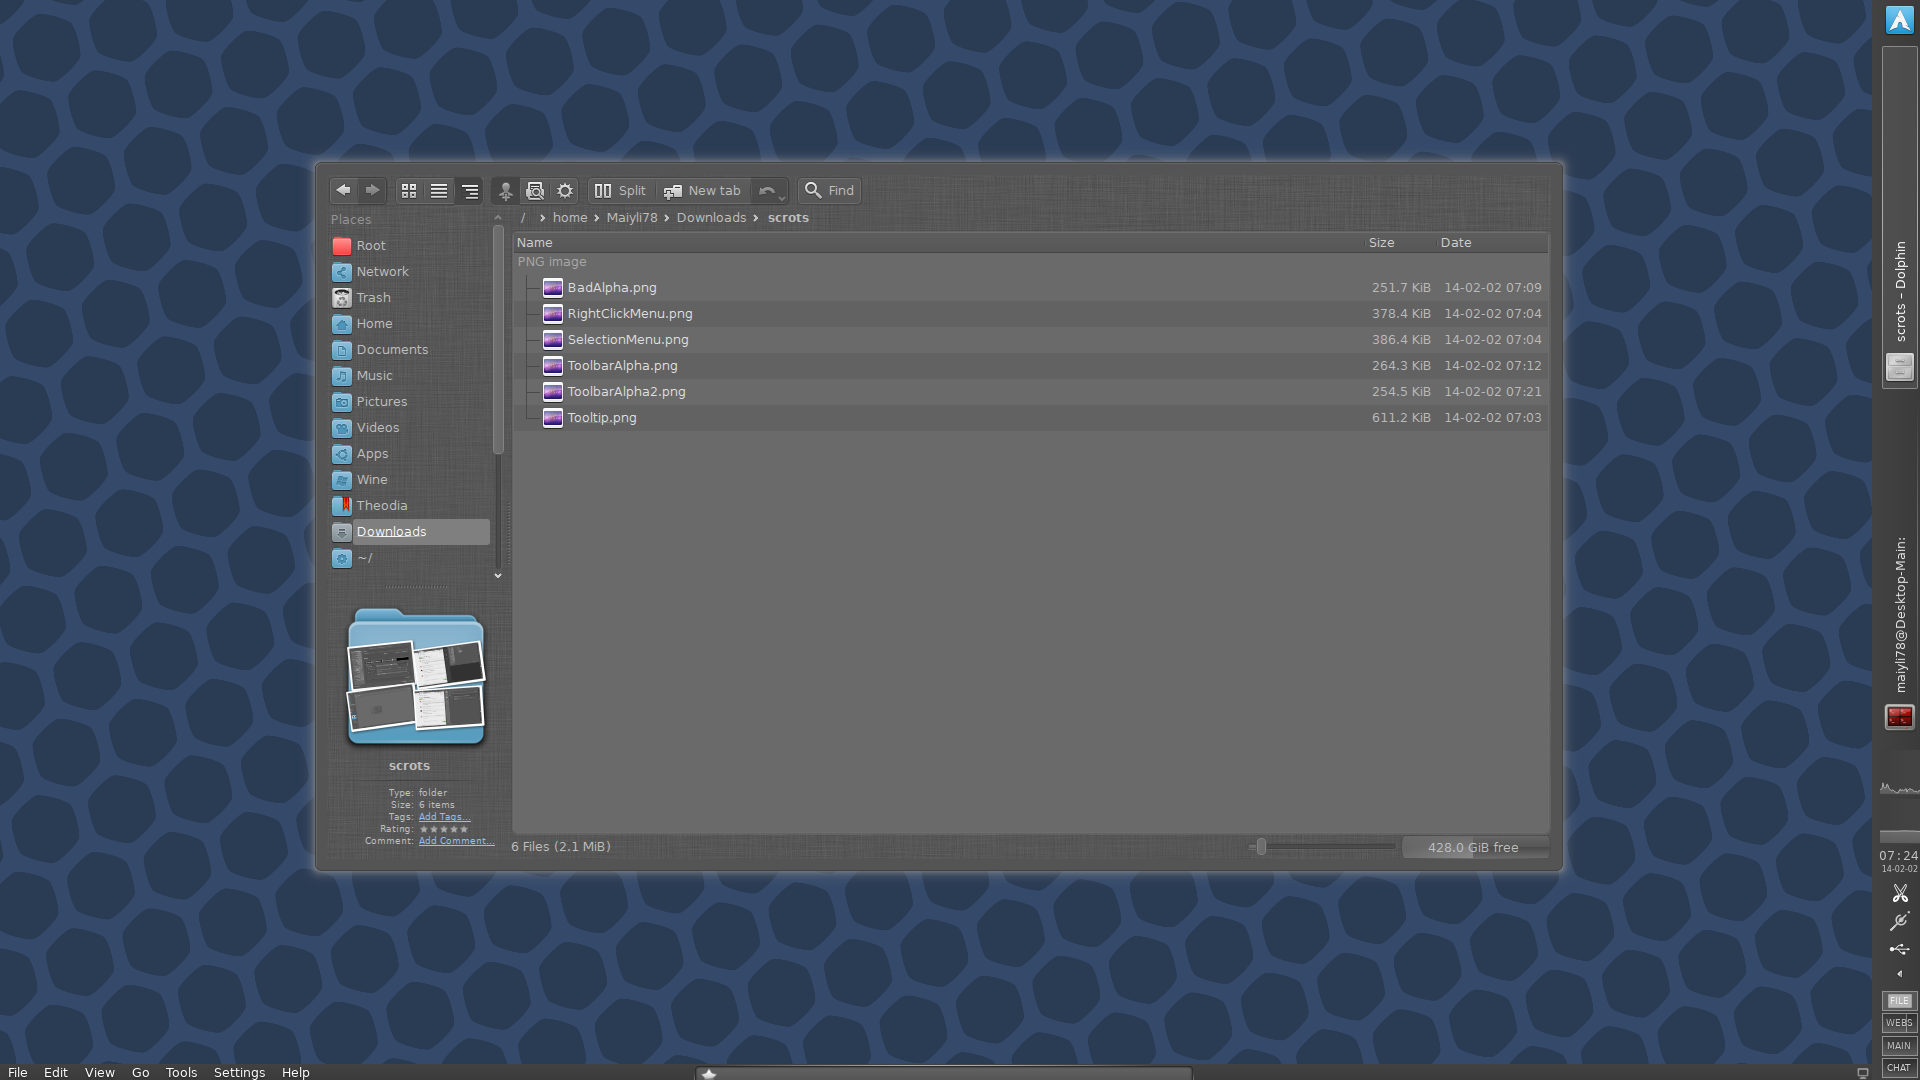Open Pictures in the Places panel

(410, 401)
